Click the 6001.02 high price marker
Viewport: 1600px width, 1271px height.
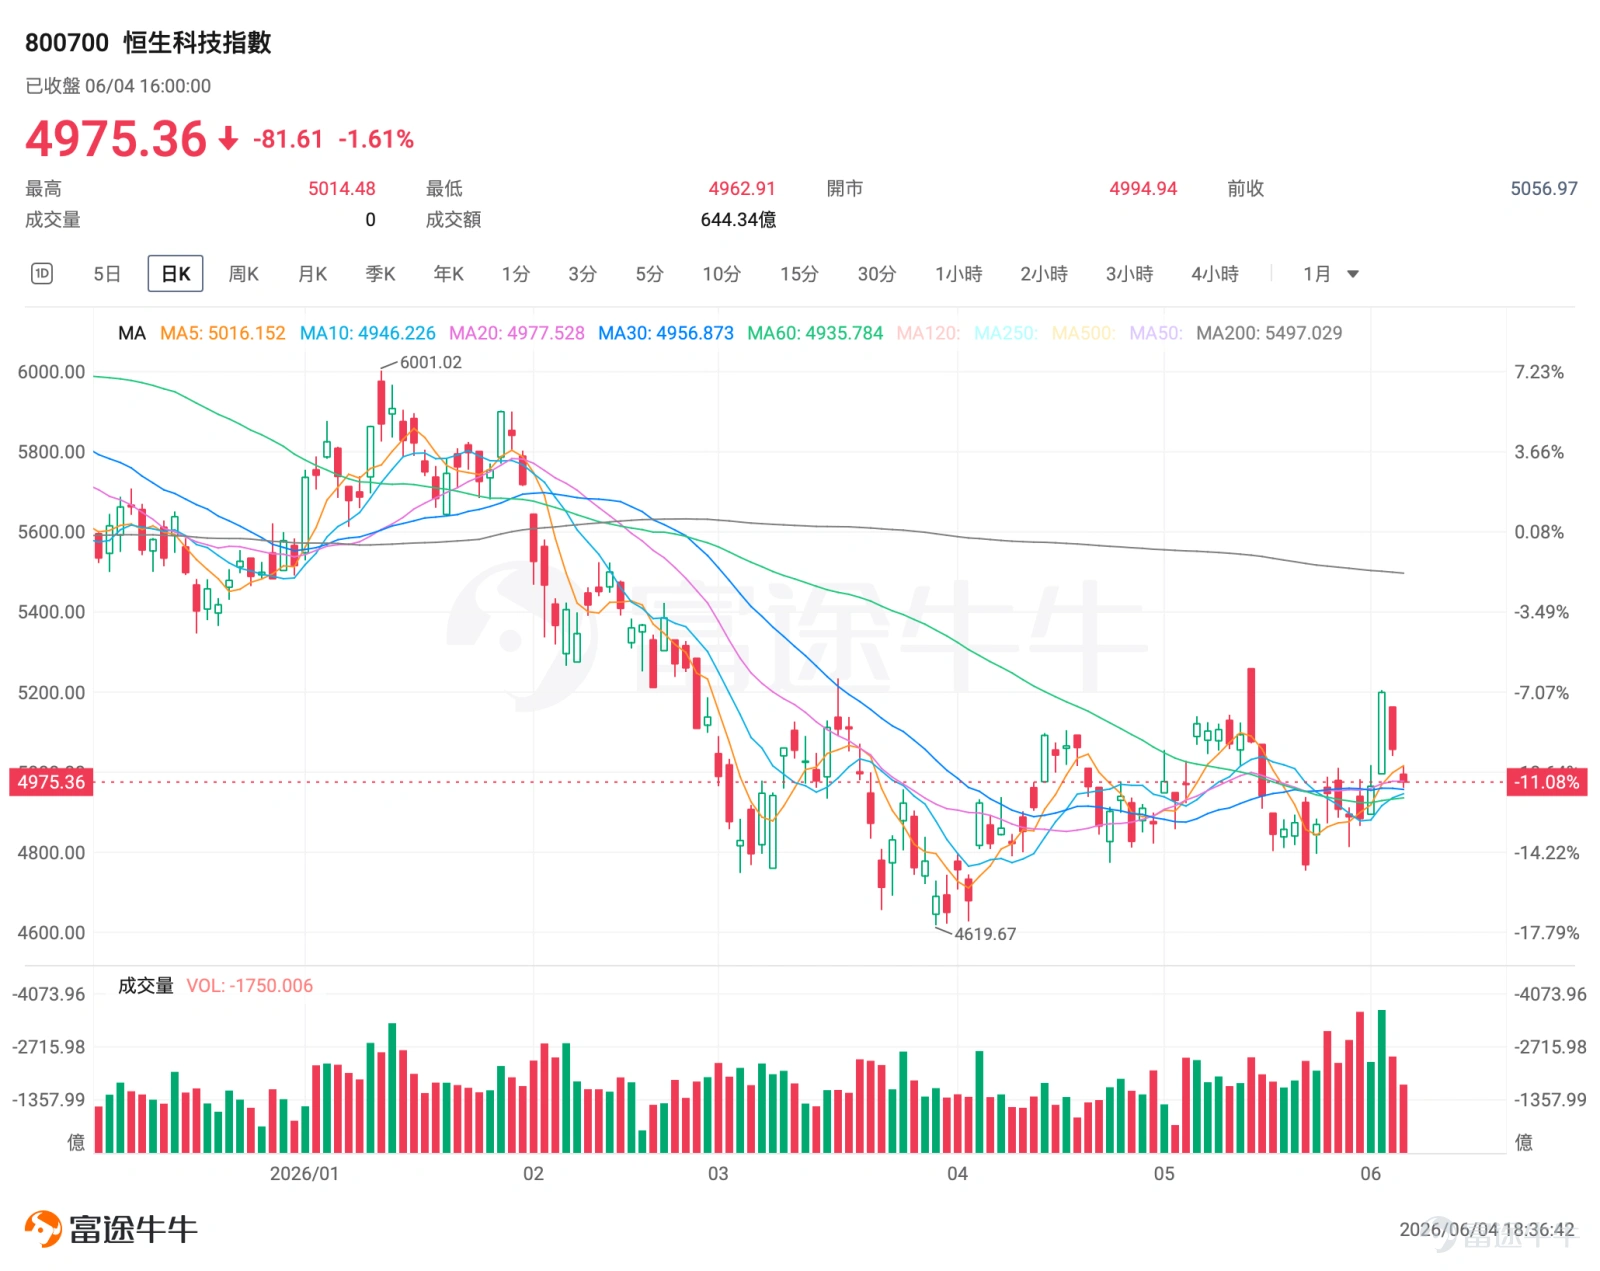click(x=431, y=362)
